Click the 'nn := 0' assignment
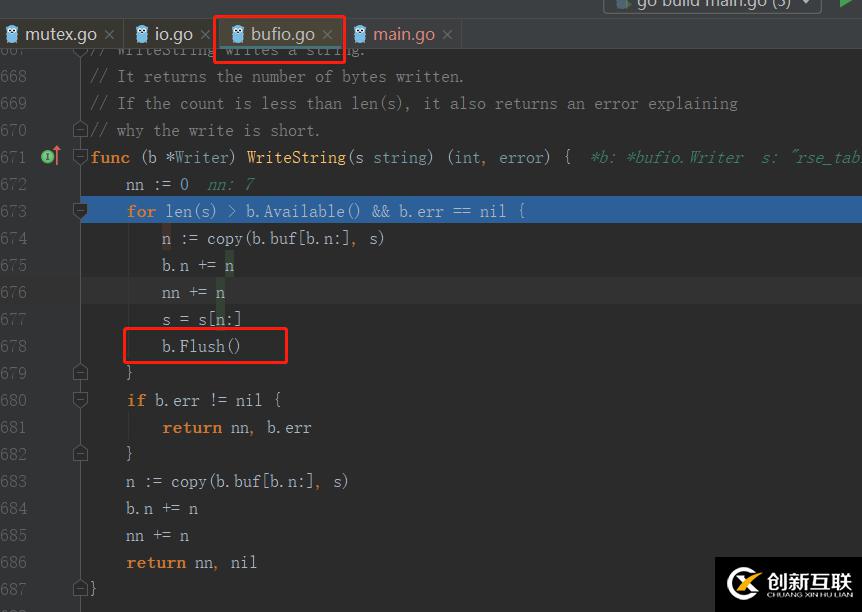862x612 pixels. tap(157, 184)
